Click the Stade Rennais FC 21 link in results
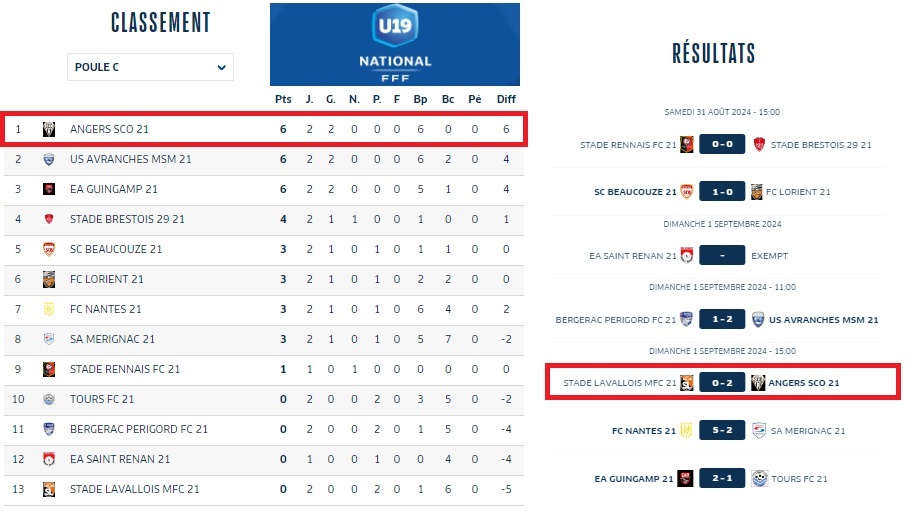Viewport: 911px width, 512px height. [x=628, y=145]
